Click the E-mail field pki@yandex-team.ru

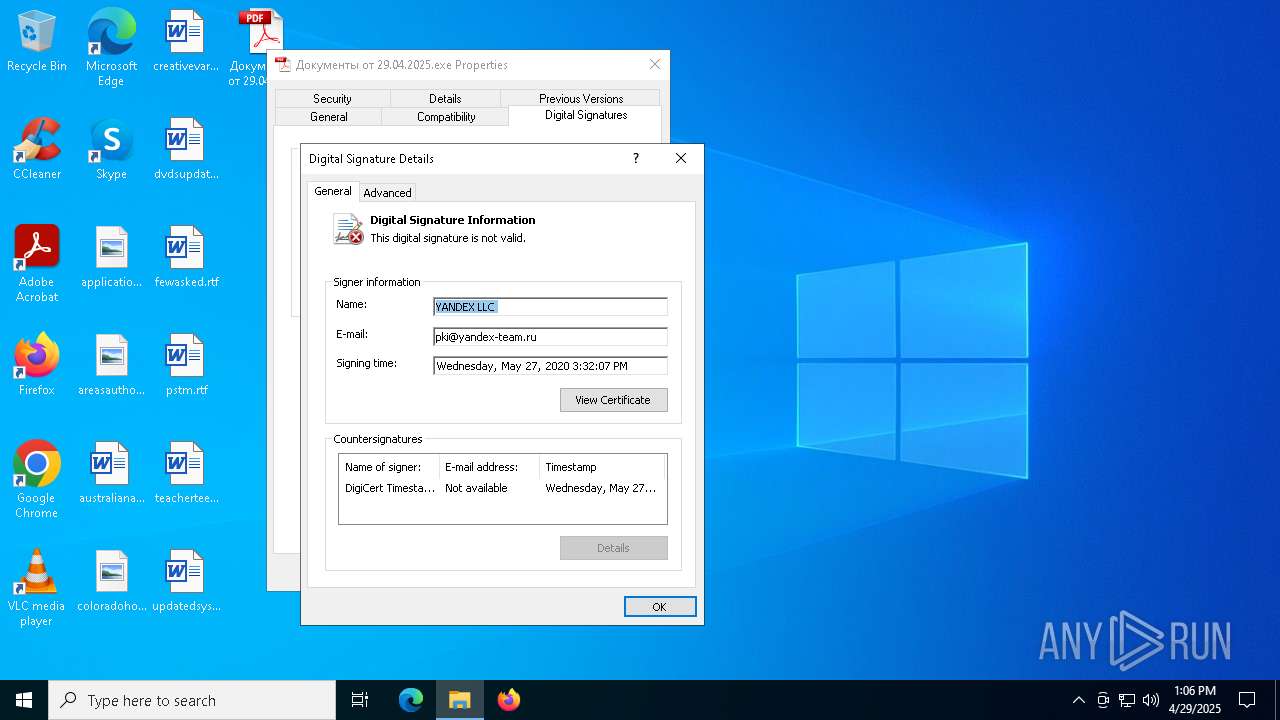(x=550, y=337)
